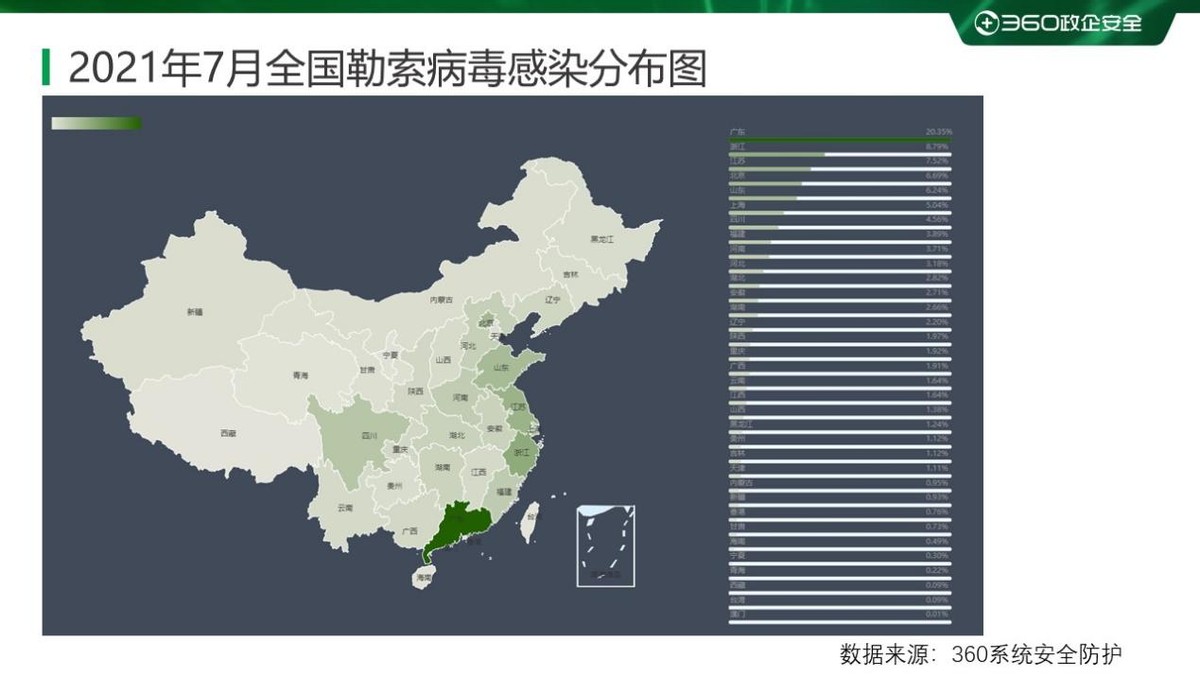1200x675 pixels.
Task: Click the Taiwan inset box
Action: click(604, 545)
